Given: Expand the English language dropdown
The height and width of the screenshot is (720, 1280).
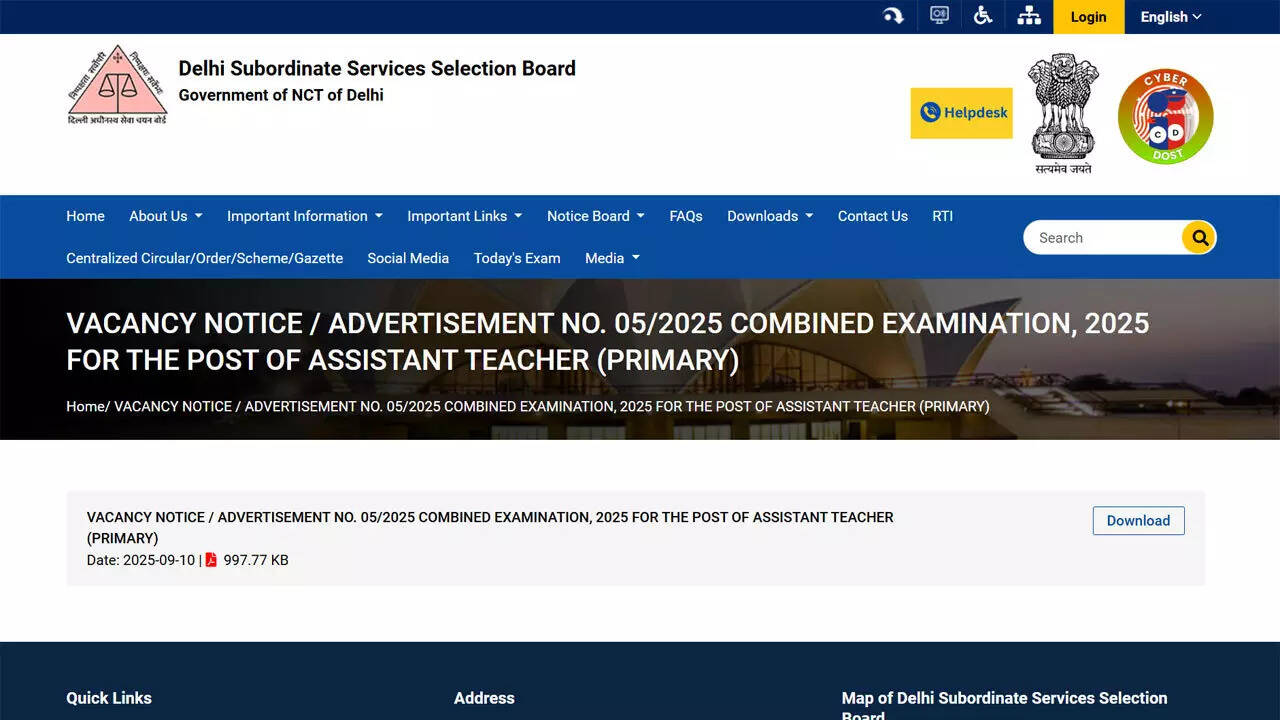Looking at the screenshot, I should coord(1168,16).
